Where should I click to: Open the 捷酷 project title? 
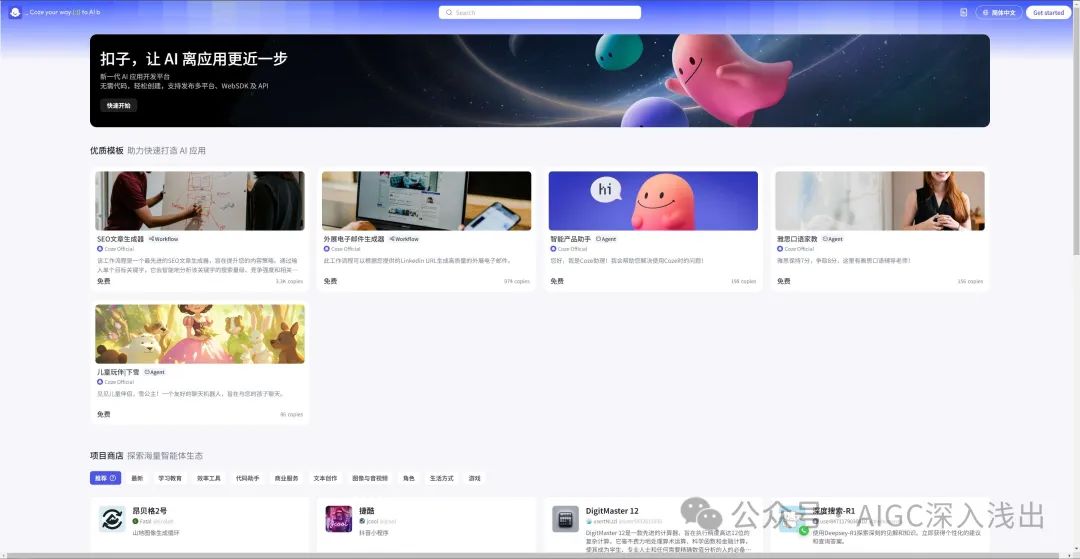(x=366, y=511)
